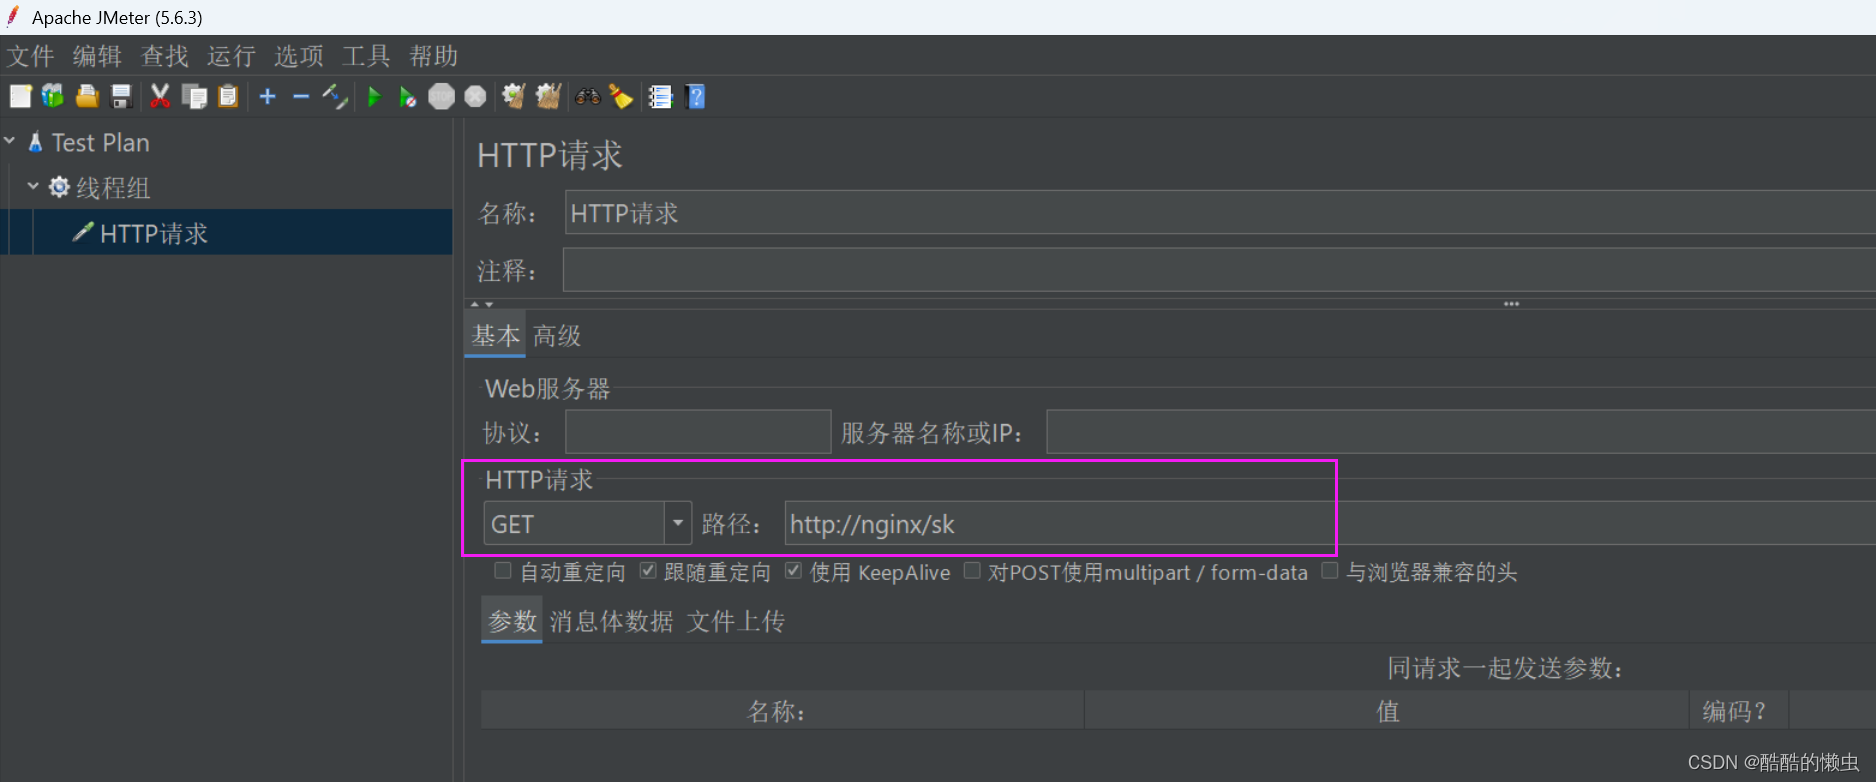
Task: Click the 名称 input field
Action: [1220, 213]
